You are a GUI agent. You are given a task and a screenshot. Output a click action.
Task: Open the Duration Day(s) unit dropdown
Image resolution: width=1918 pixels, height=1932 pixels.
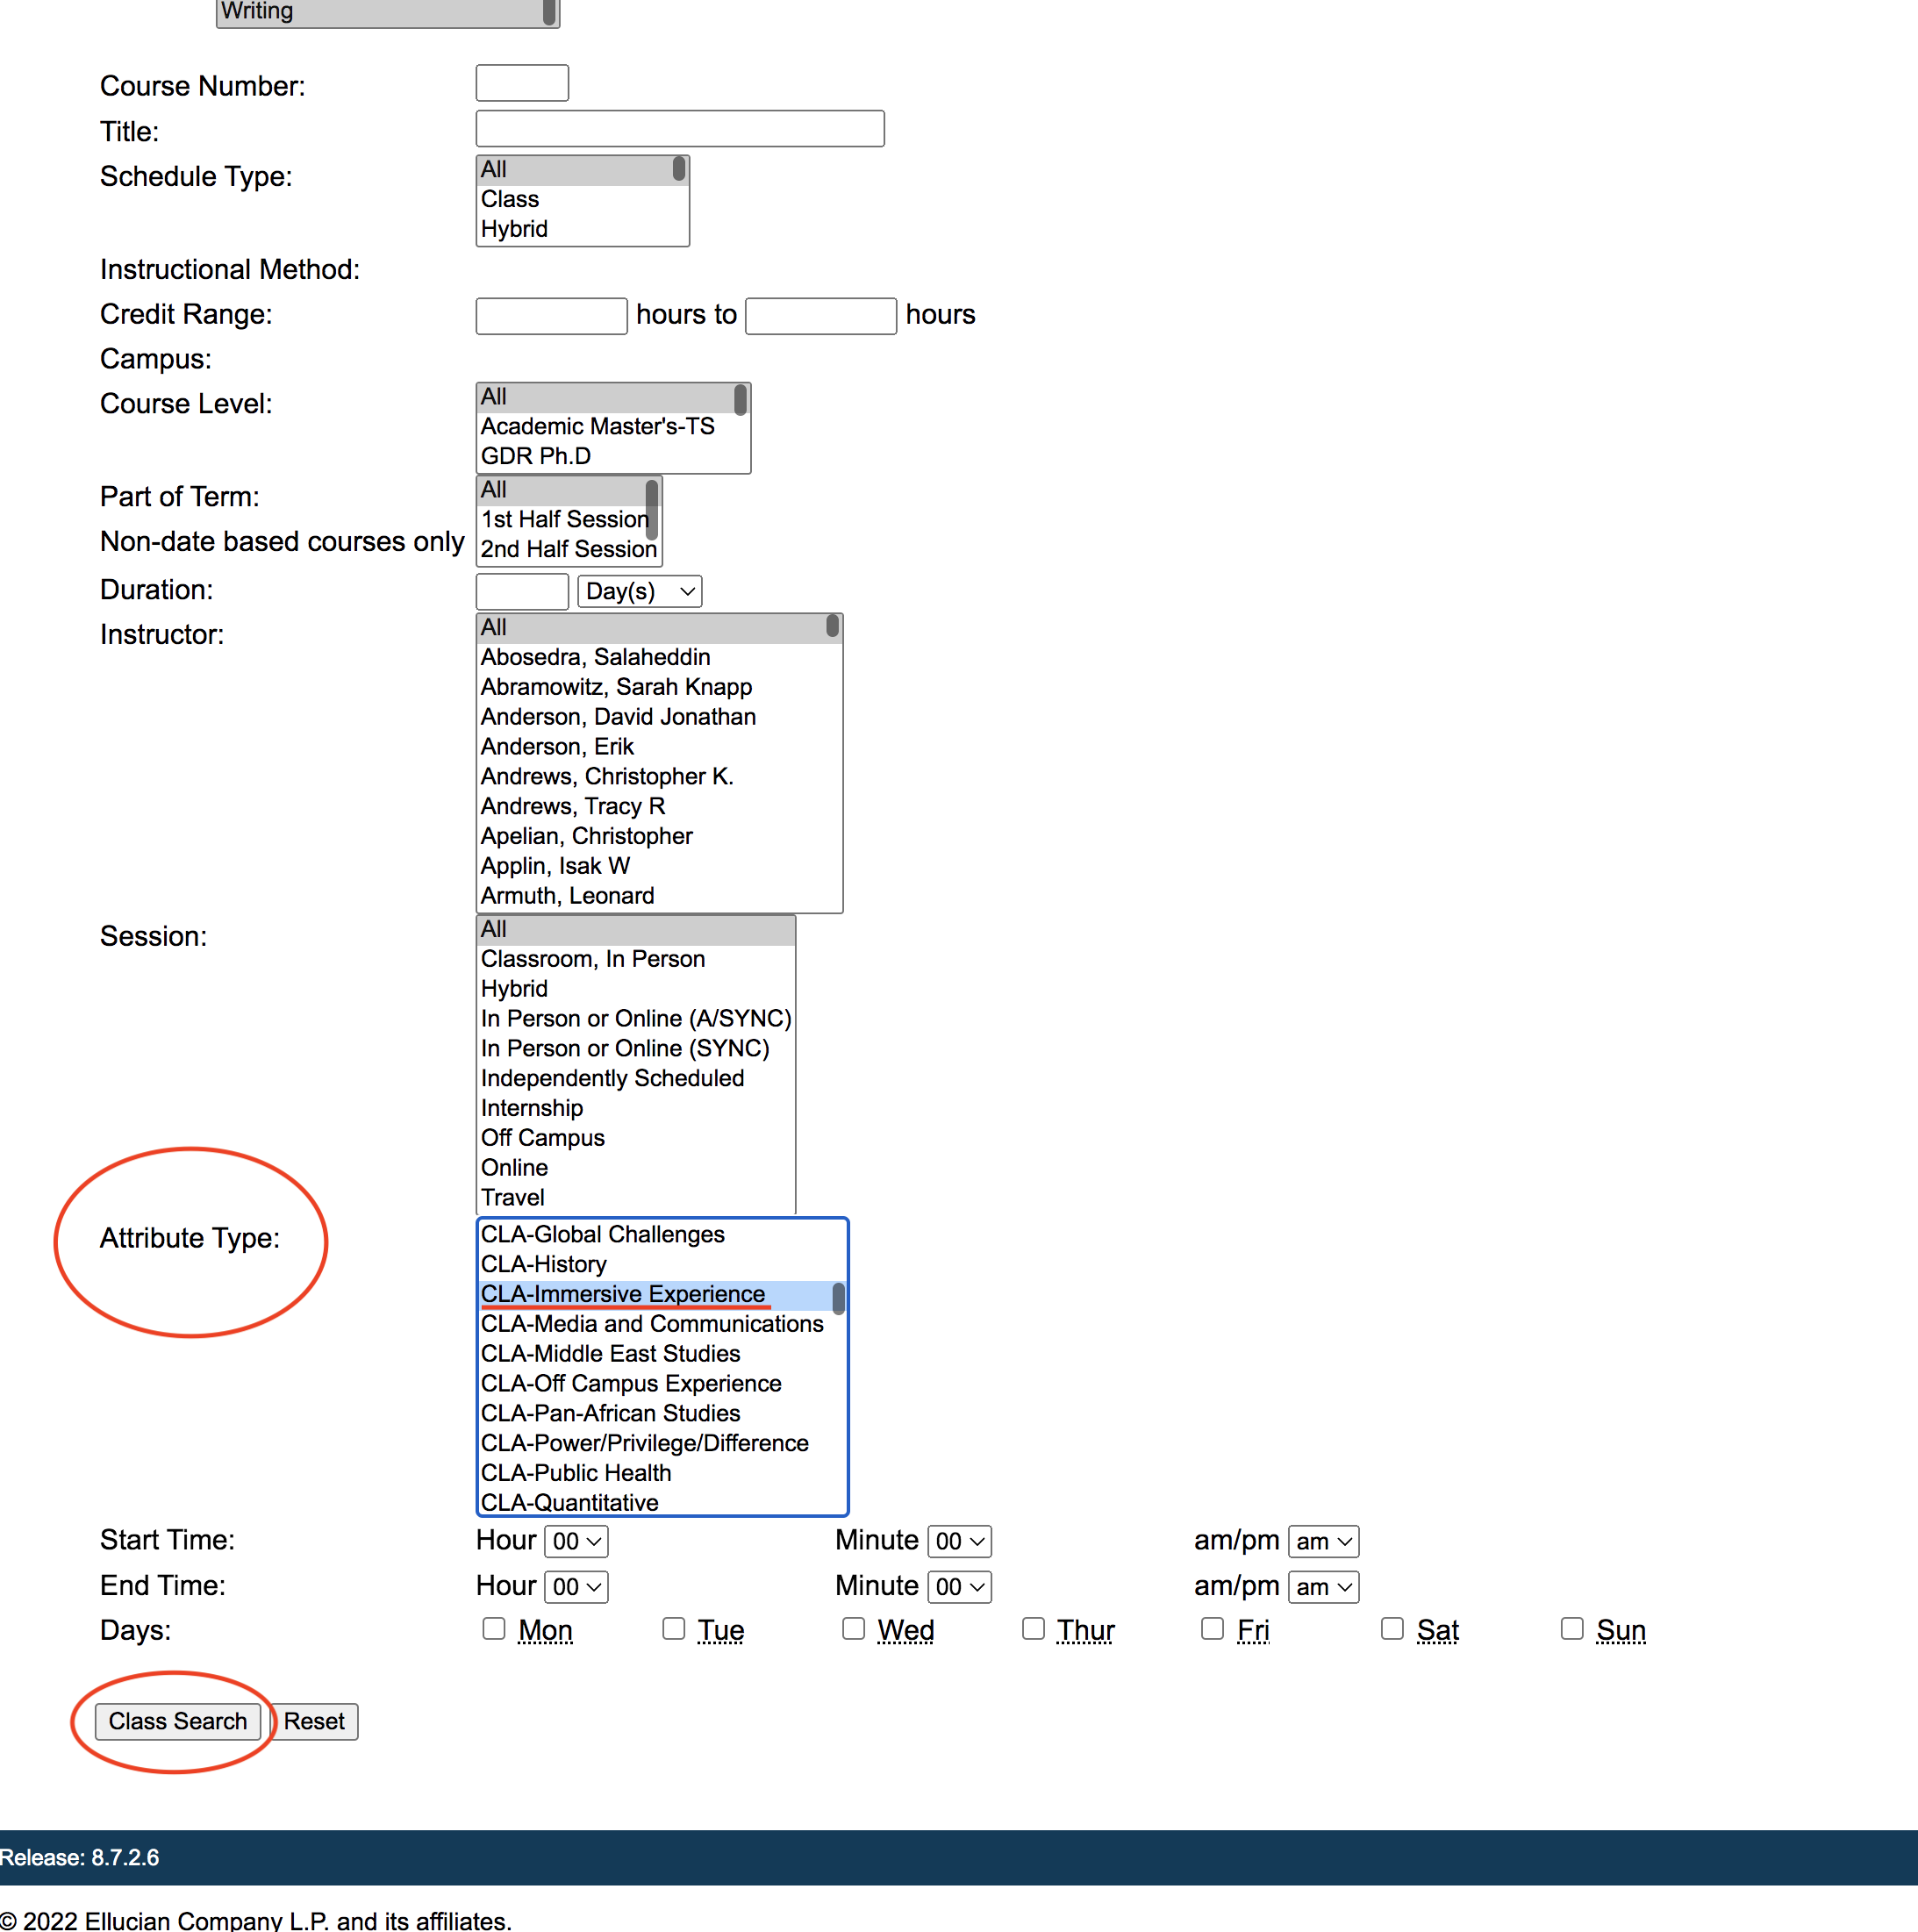pos(640,591)
